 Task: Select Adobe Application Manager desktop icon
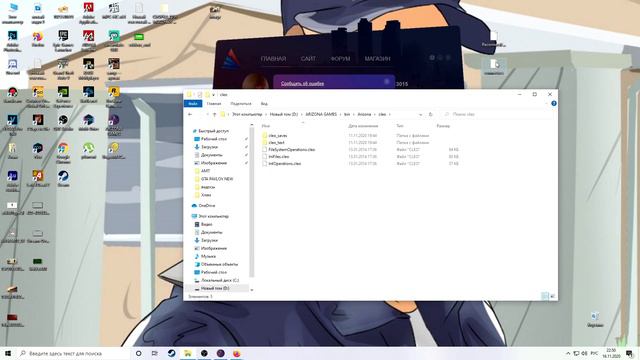pos(89,13)
